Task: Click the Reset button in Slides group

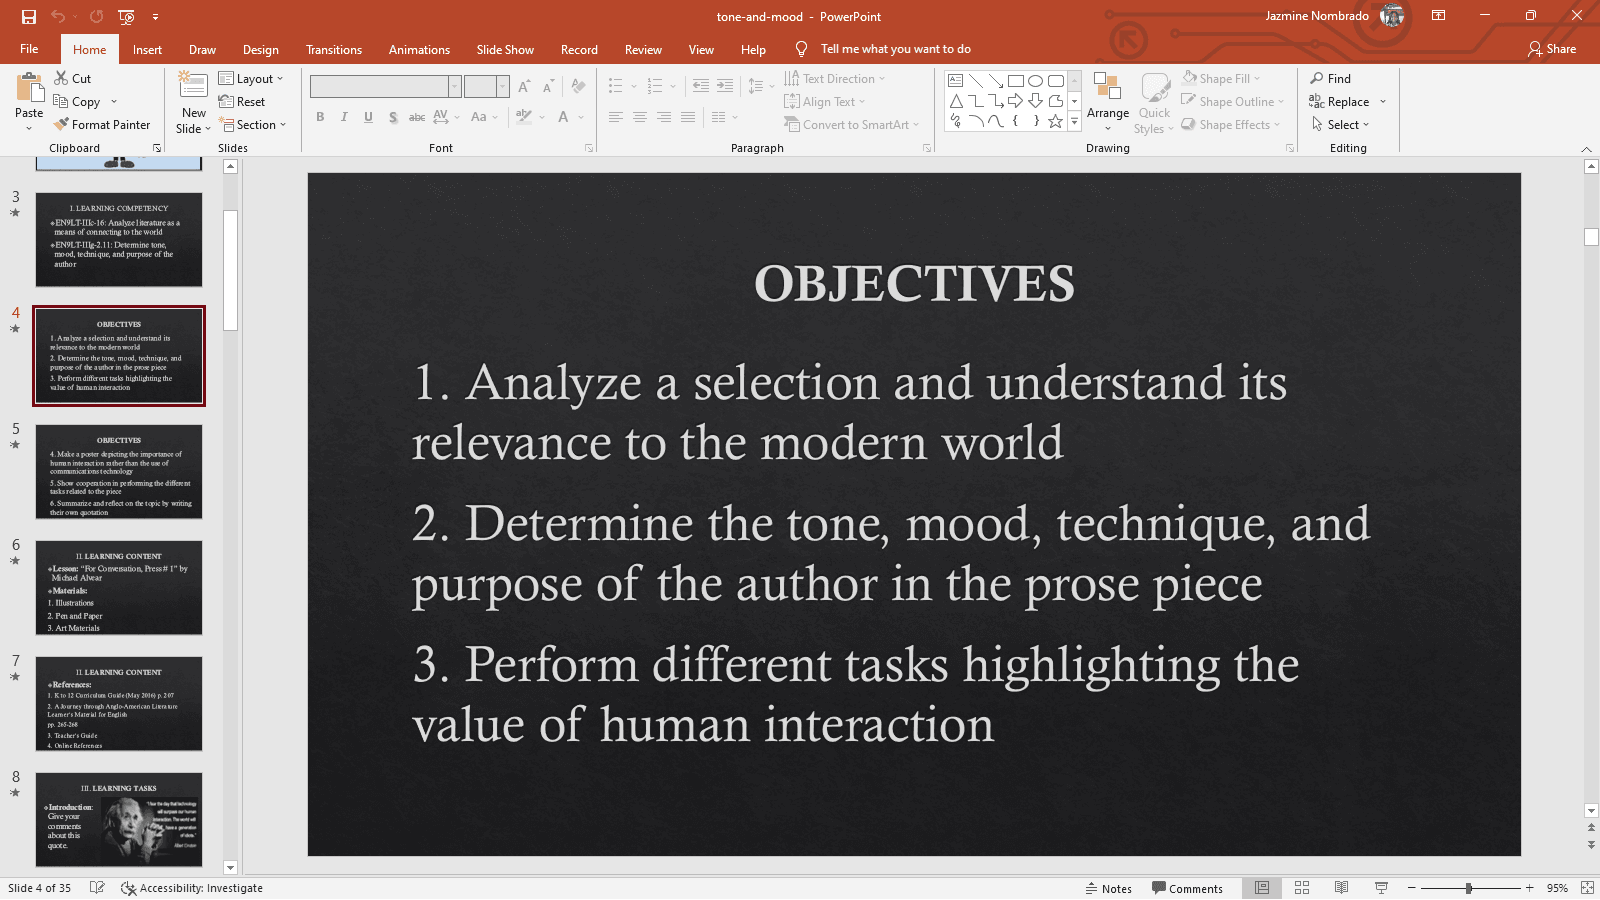Action: (243, 101)
